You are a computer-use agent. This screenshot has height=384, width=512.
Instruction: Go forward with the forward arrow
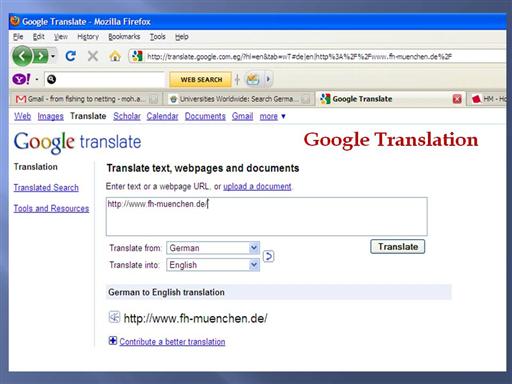(41, 56)
